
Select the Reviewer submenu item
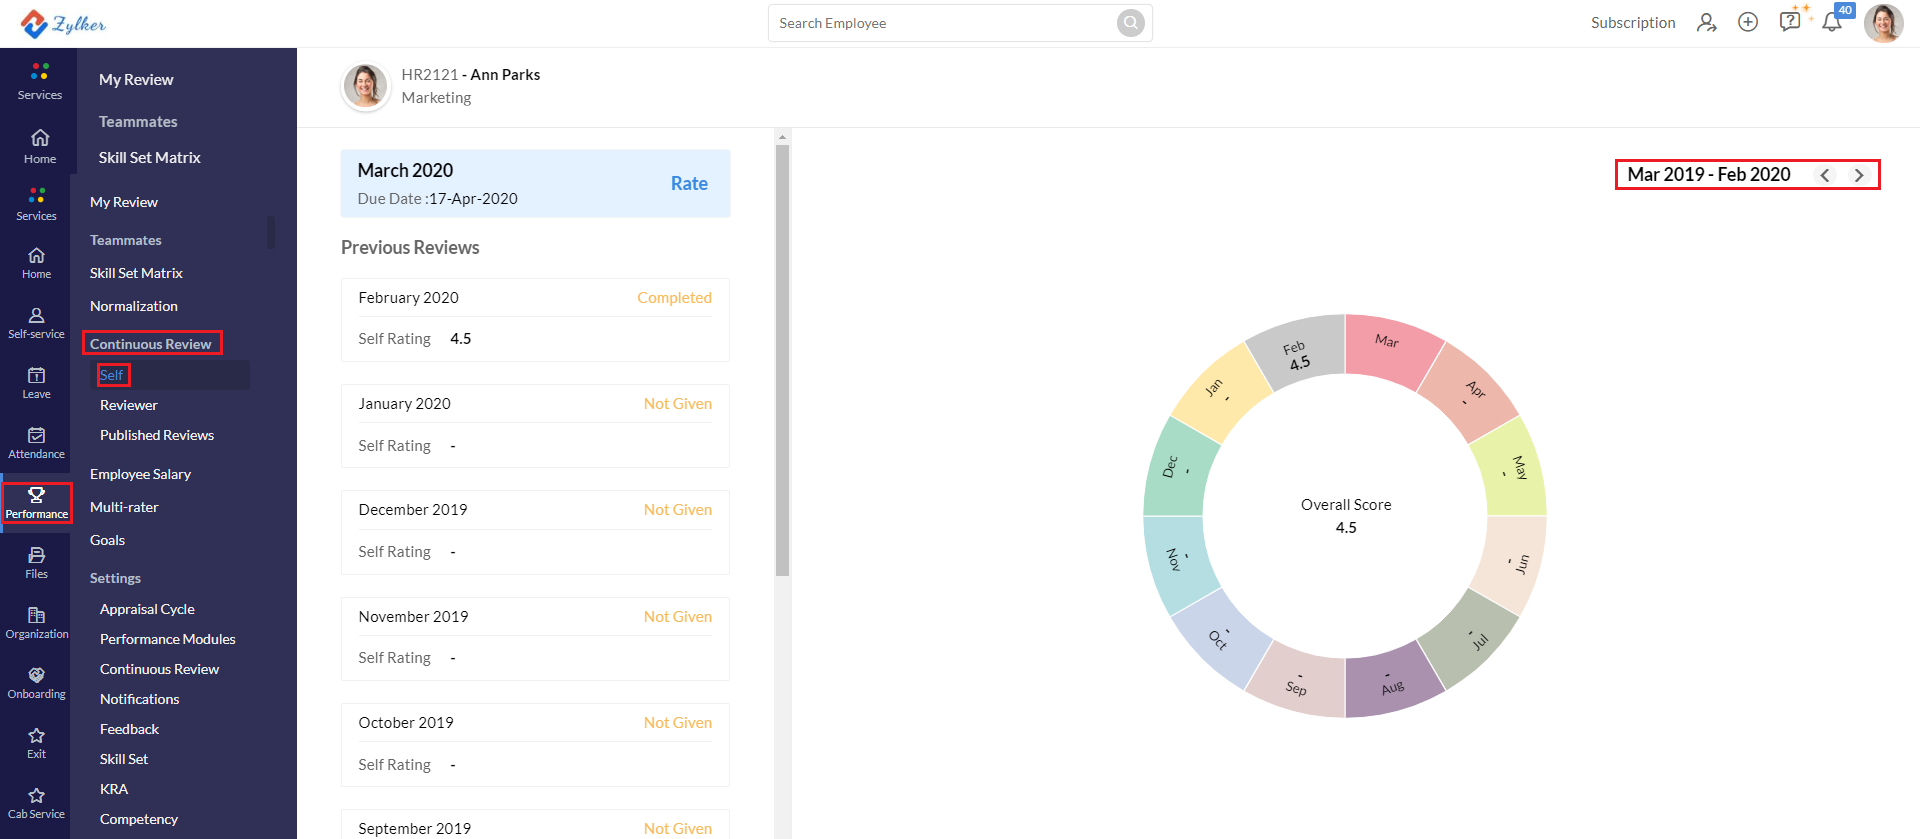(129, 405)
